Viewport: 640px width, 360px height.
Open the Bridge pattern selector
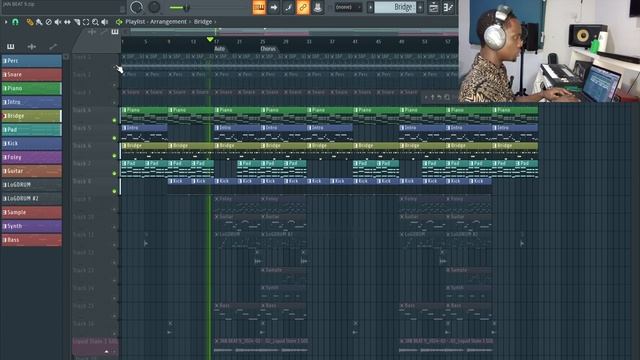pos(395,7)
